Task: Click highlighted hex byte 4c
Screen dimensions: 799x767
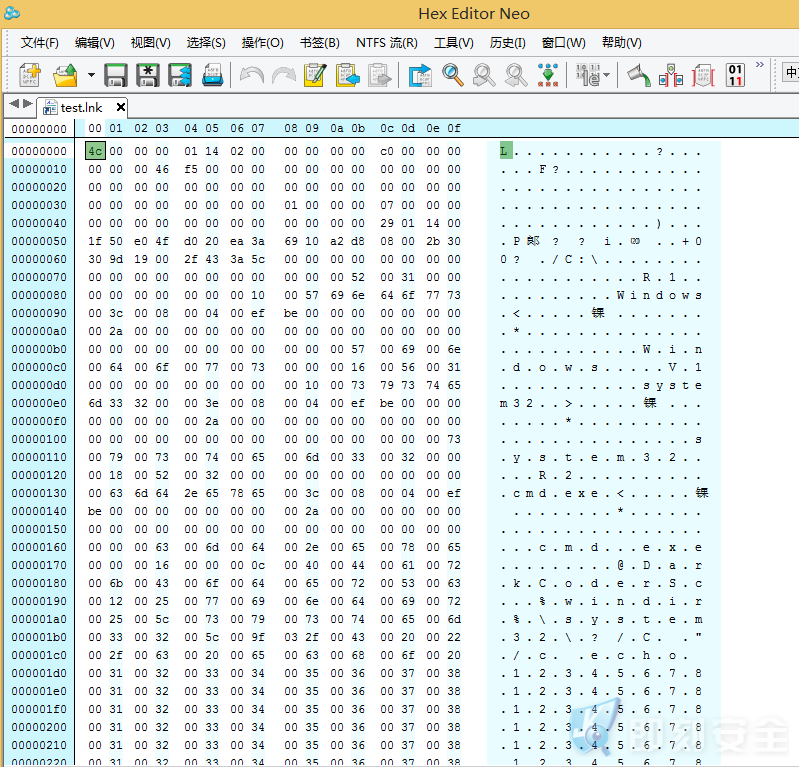Action: tap(95, 151)
